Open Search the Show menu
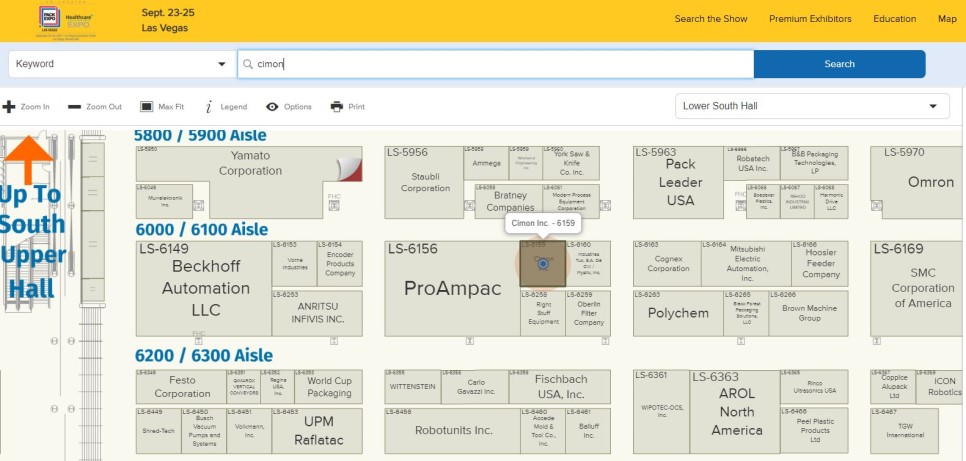 (711, 19)
